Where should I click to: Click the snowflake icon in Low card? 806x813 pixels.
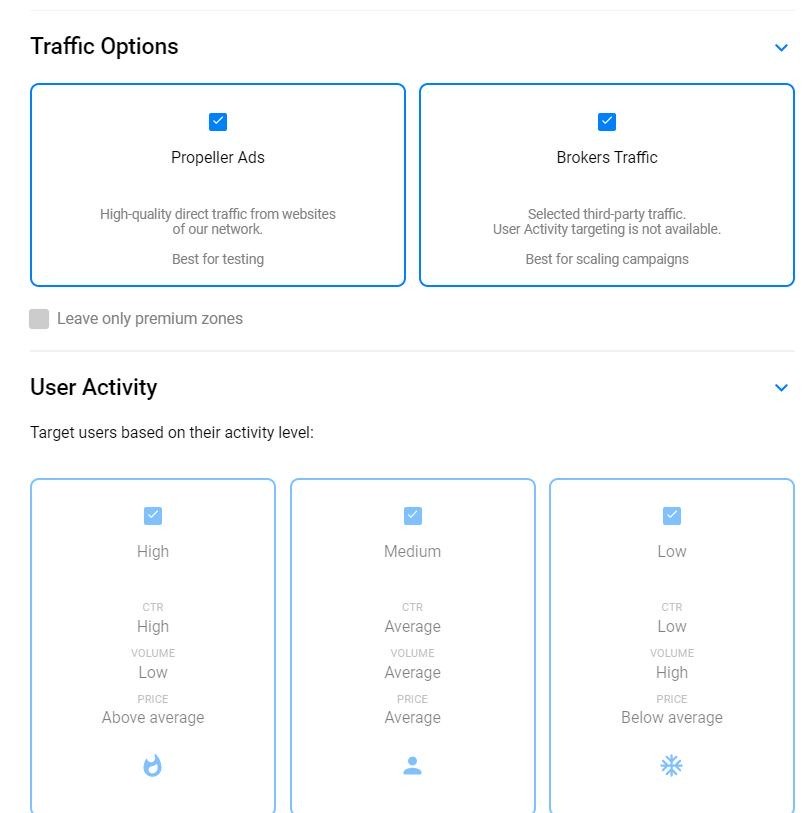tap(671, 766)
